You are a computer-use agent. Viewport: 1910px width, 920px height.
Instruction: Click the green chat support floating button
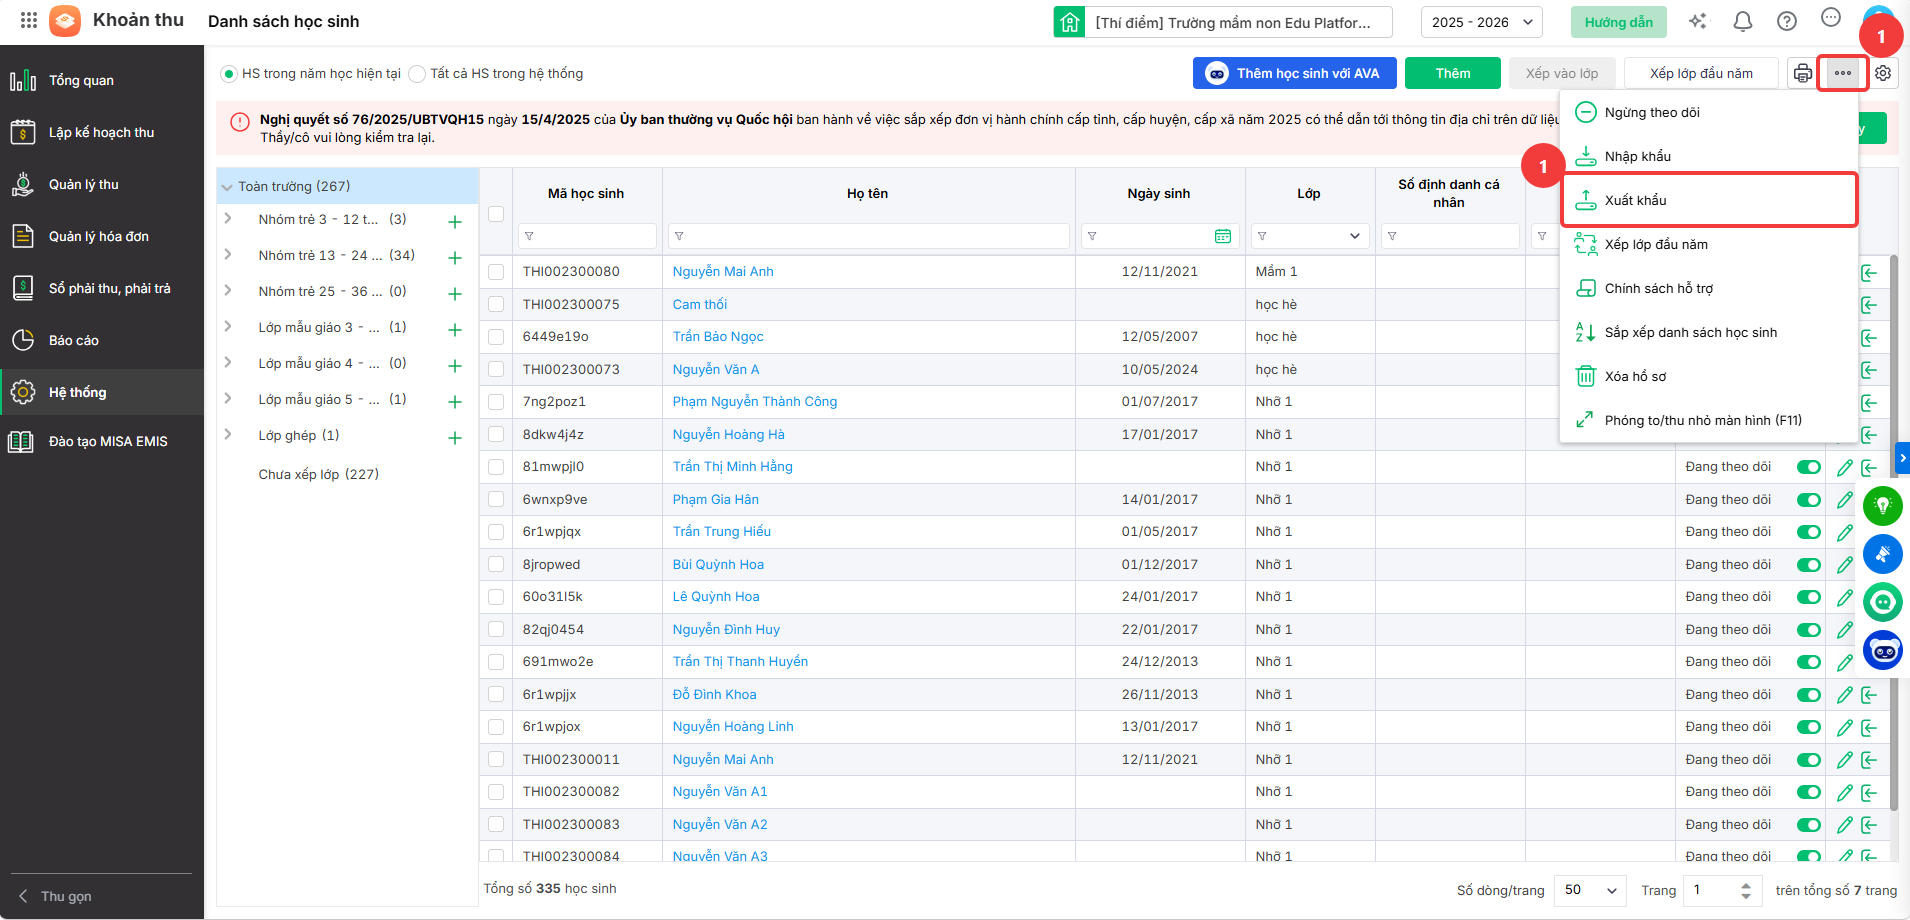pyautogui.click(x=1883, y=602)
